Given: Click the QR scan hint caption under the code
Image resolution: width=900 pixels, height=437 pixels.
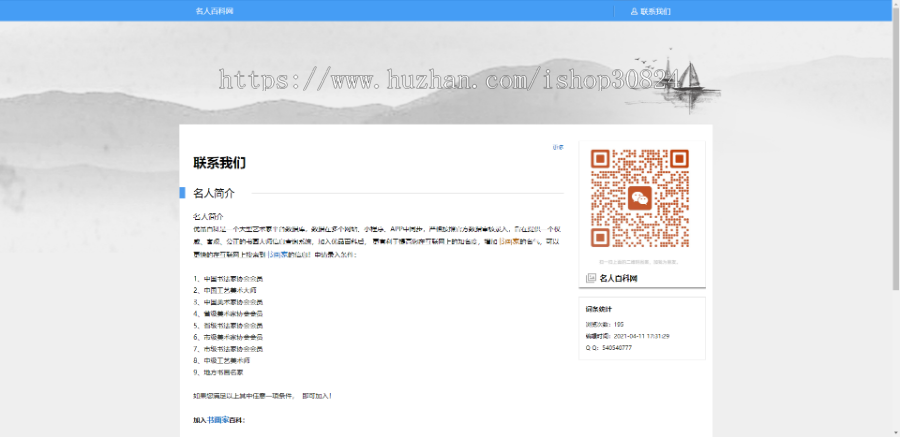Looking at the screenshot, I should pos(639,262).
